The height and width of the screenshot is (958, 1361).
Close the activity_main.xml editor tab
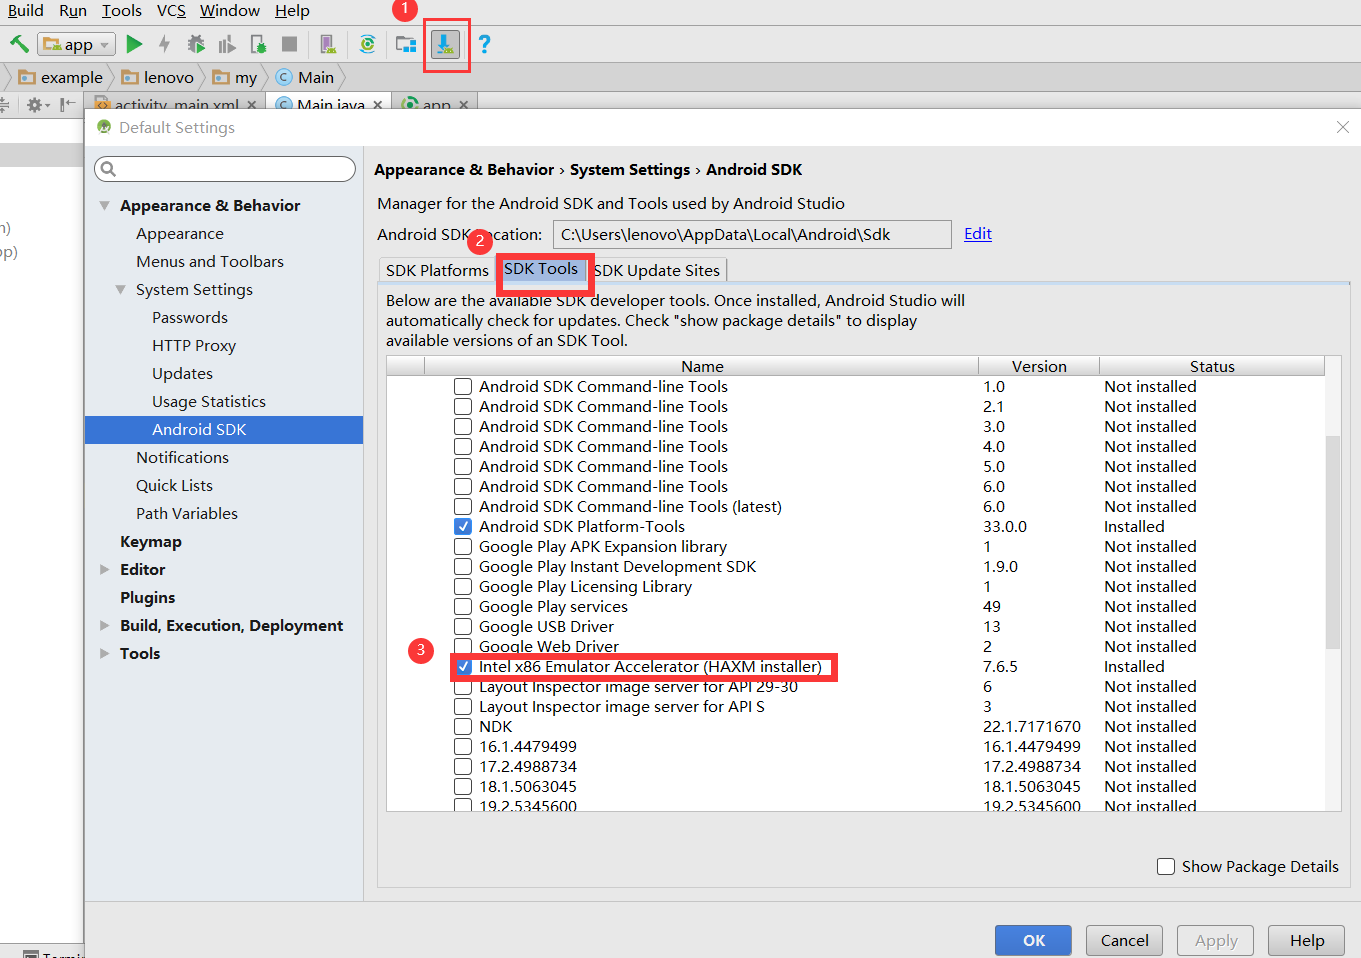click(x=252, y=104)
